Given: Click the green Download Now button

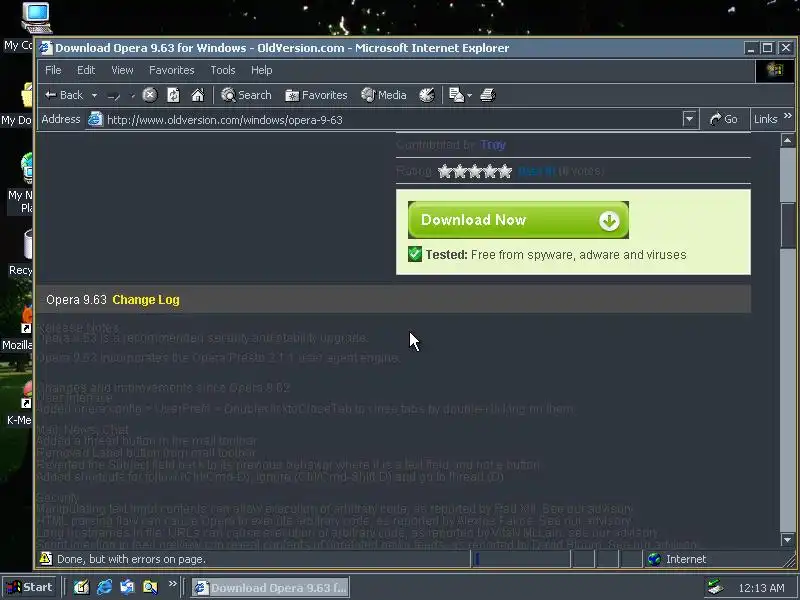Looking at the screenshot, I should [x=518, y=220].
